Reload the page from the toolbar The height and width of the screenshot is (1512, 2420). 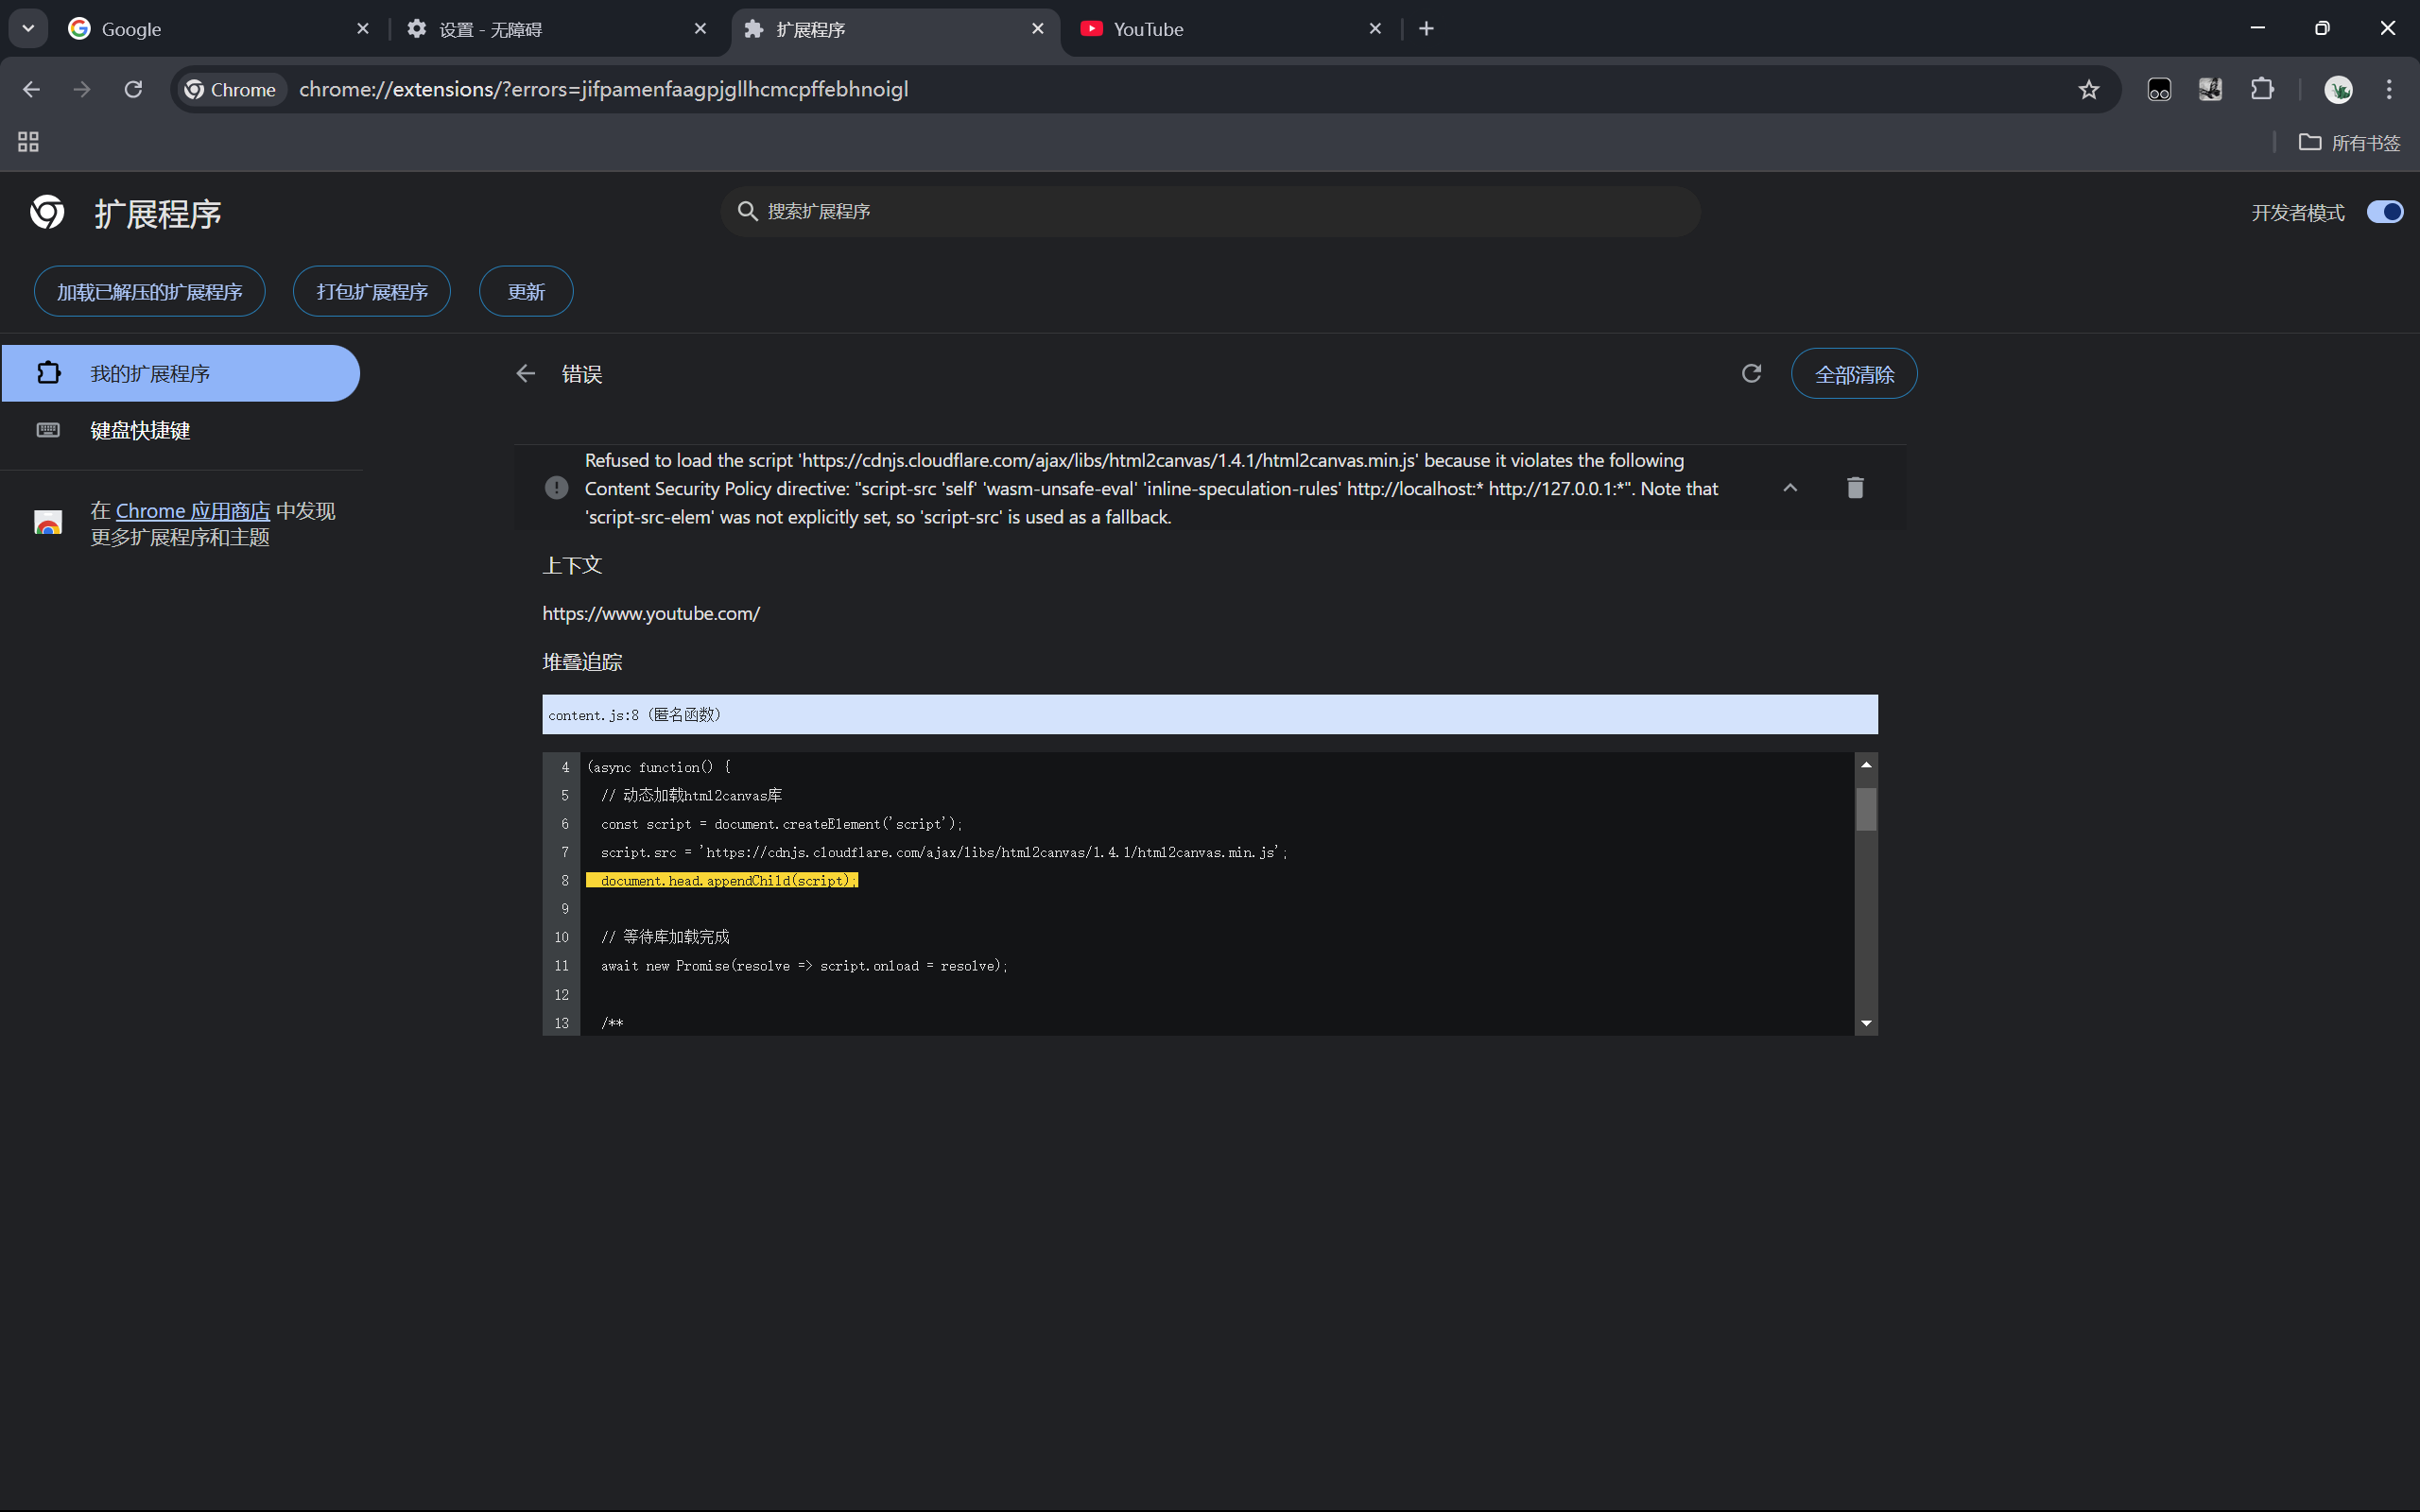pos(133,89)
